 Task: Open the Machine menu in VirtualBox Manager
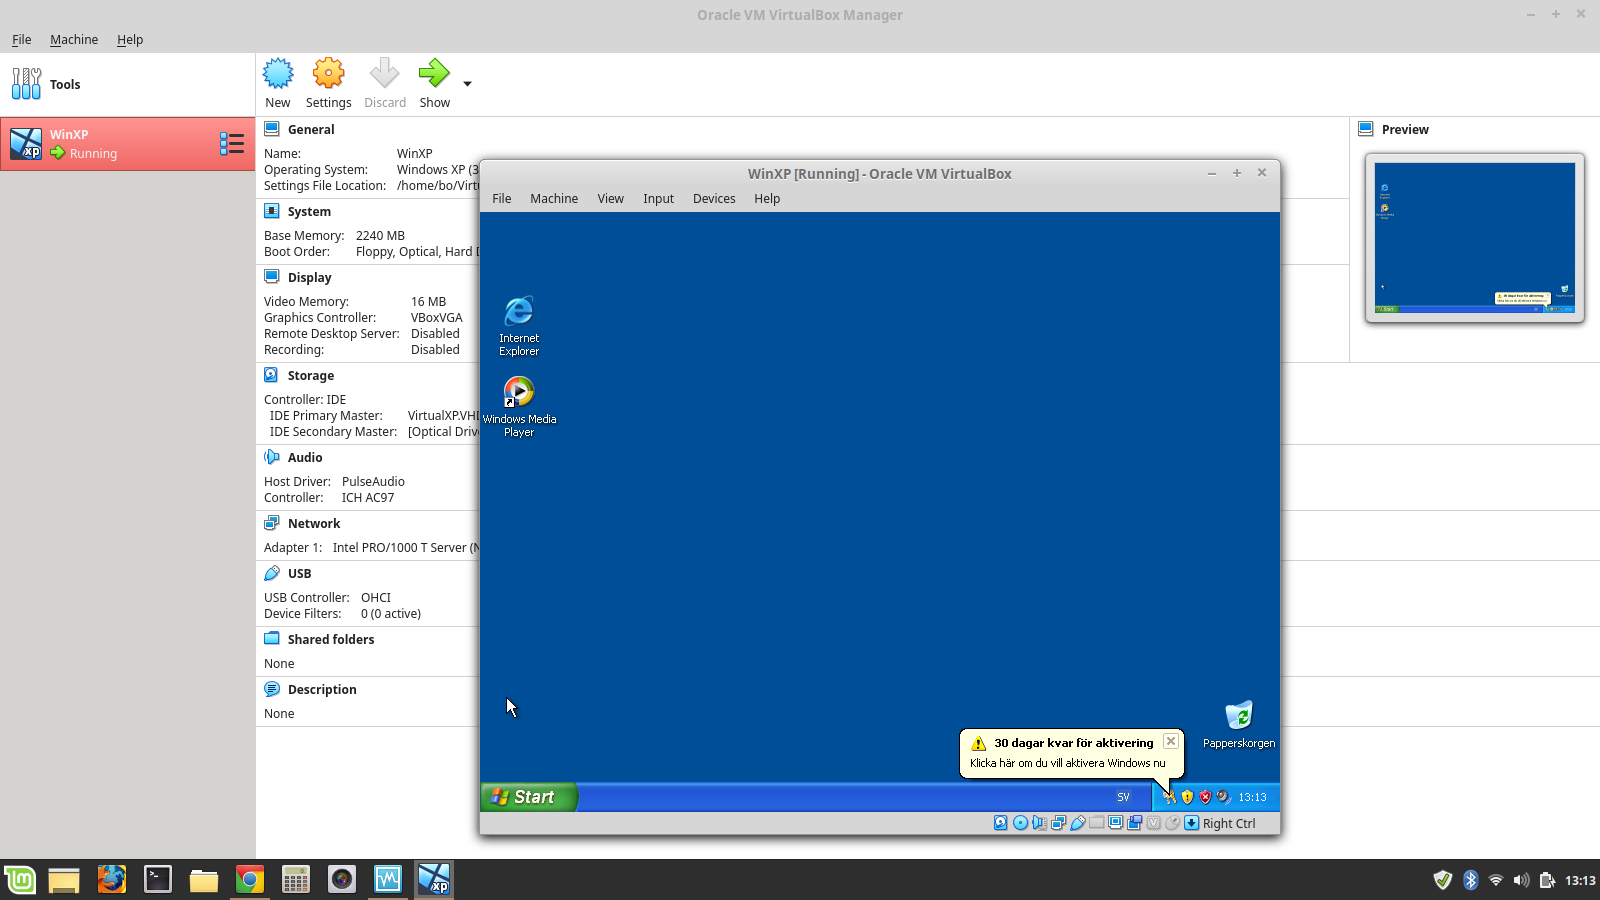[74, 40]
